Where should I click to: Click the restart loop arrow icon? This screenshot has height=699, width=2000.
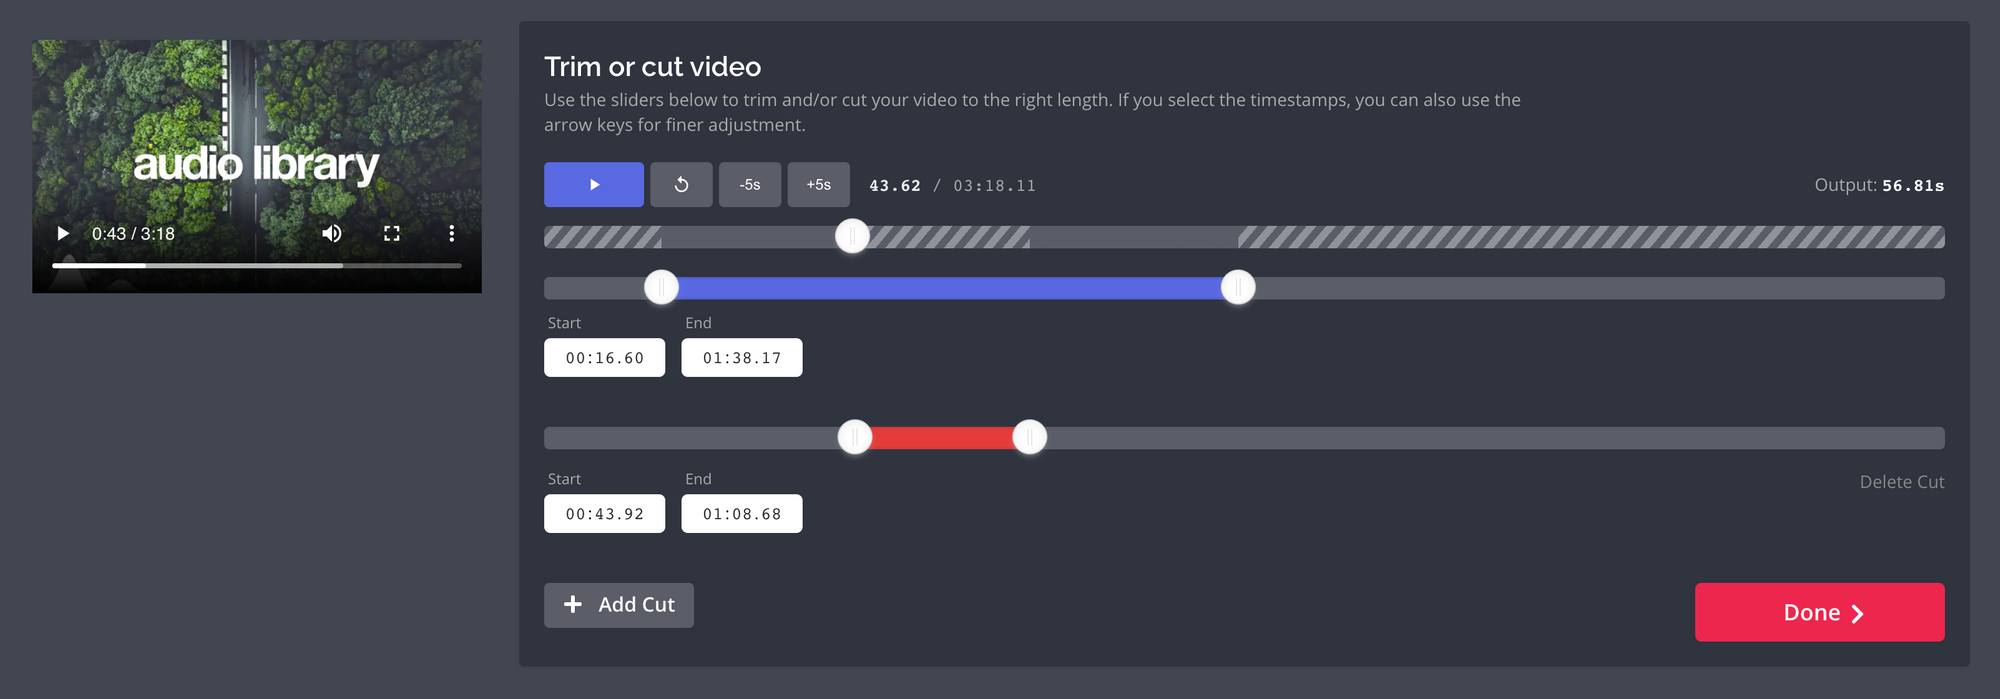click(x=681, y=185)
